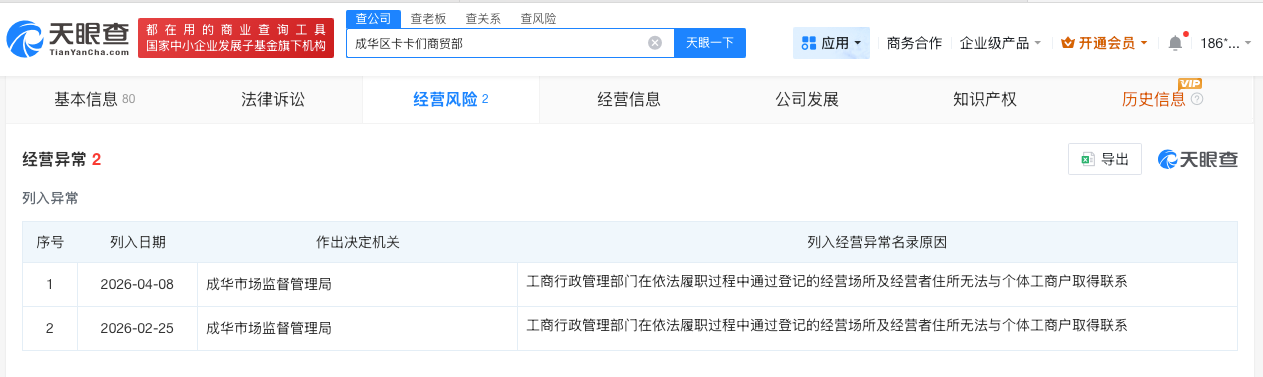
Task: Click the TianYanCha logo in the header
Action: pyautogui.click(x=68, y=38)
